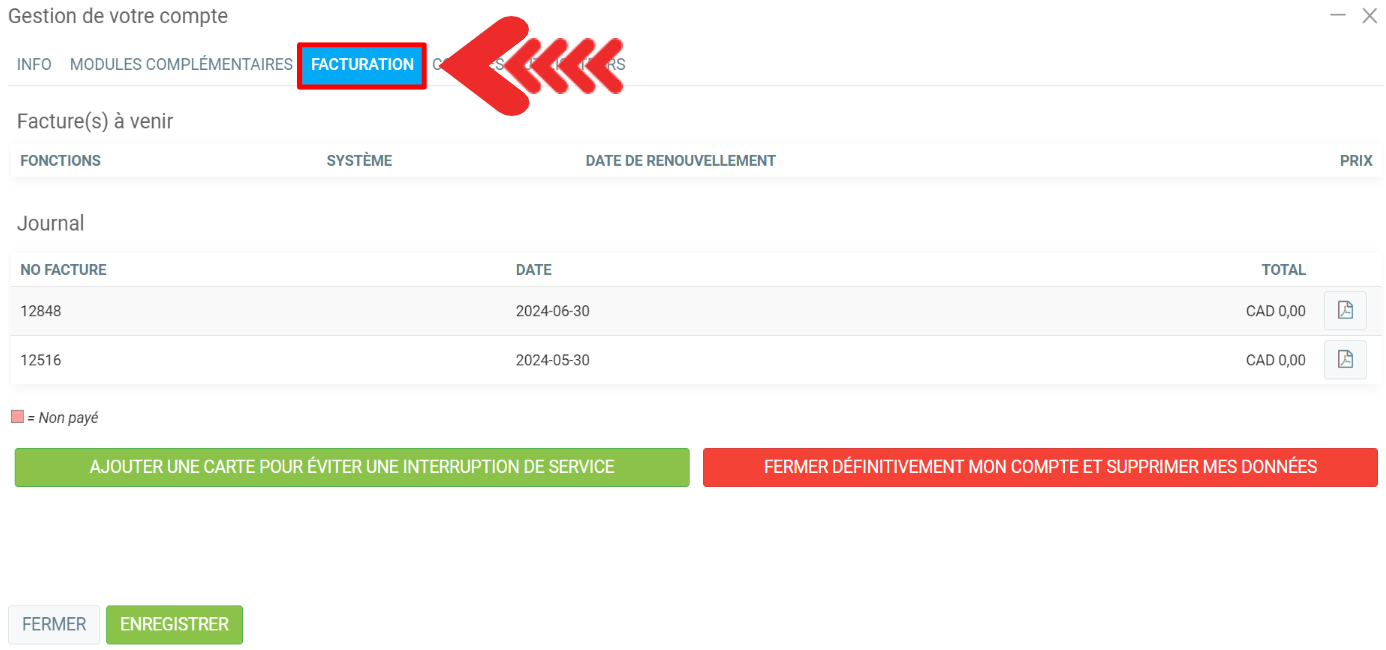Switch to the INFO tab
The height and width of the screenshot is (650, 1386).
tap(34, 65)
